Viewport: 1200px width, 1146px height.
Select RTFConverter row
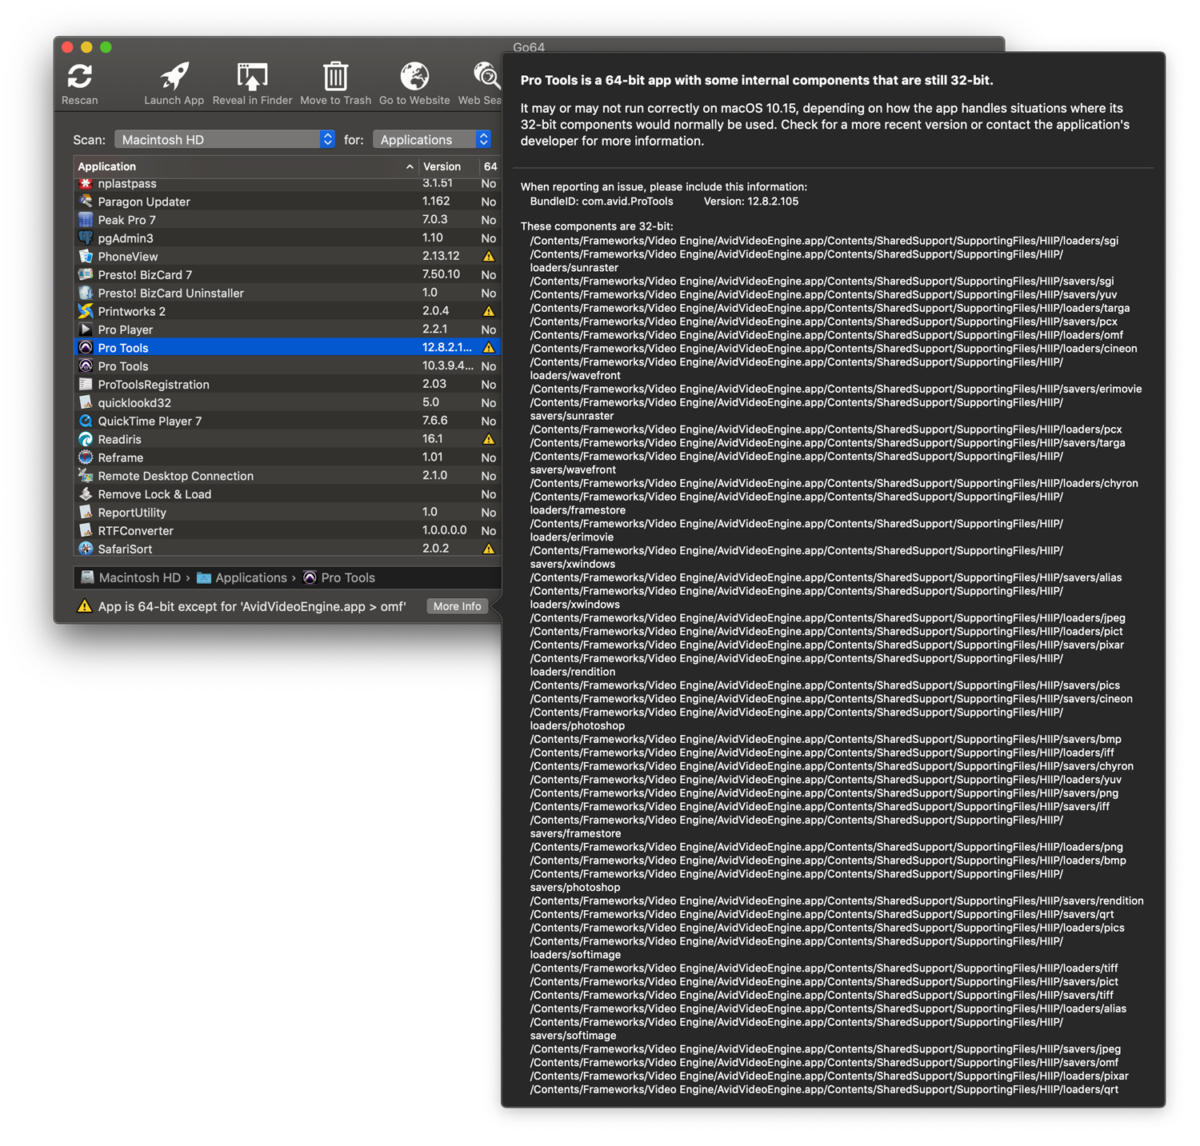(x=288, y=531)
